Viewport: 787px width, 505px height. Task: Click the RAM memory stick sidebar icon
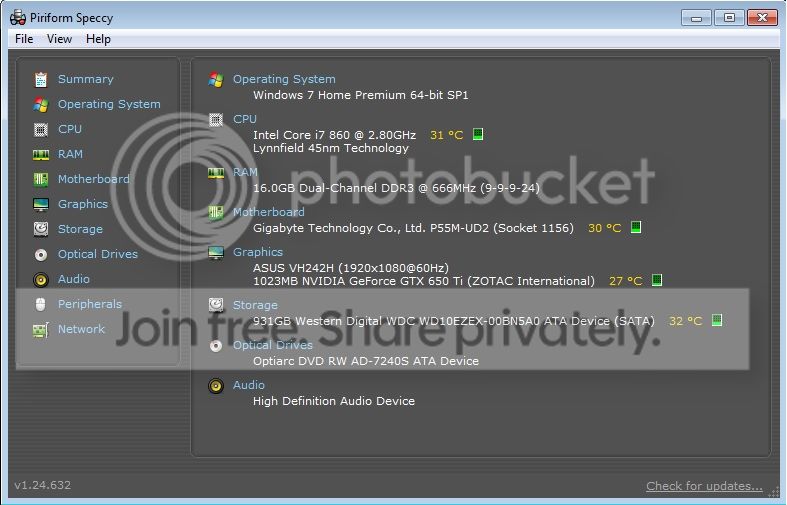click(x=41, y=155)
